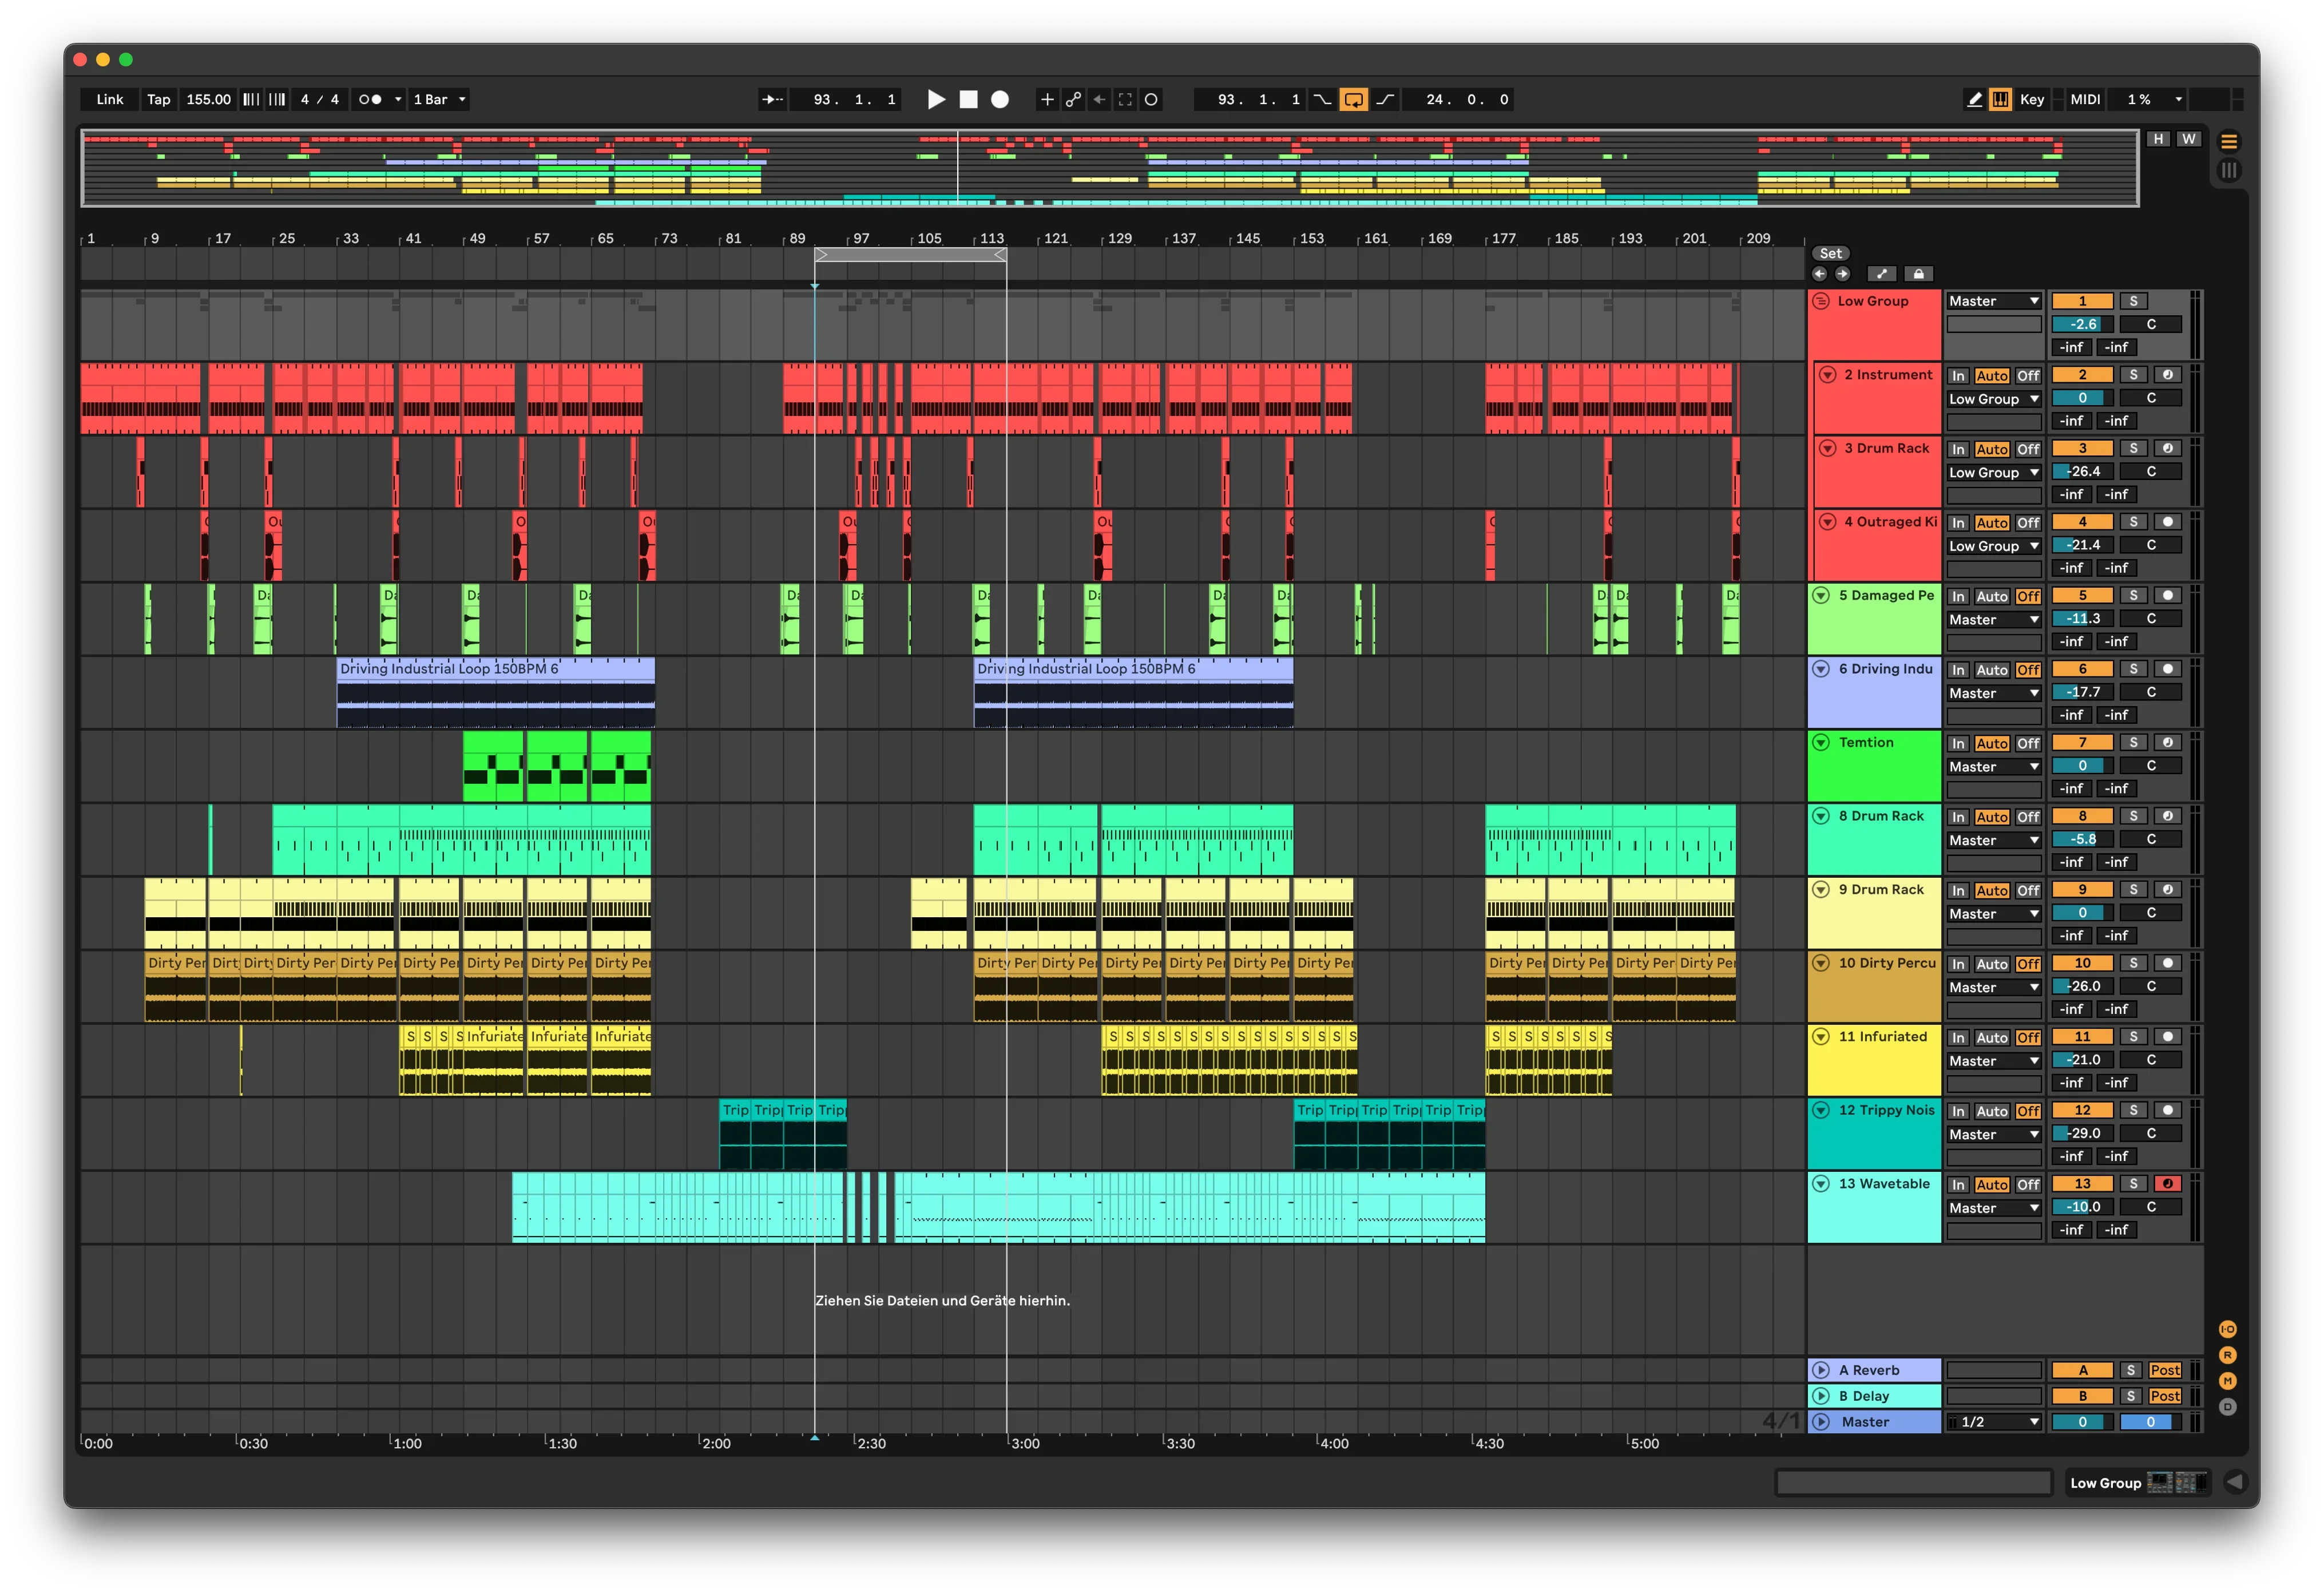
Task: Show or hide In/Out section (I-O)
Action: coord(2227,1329)
